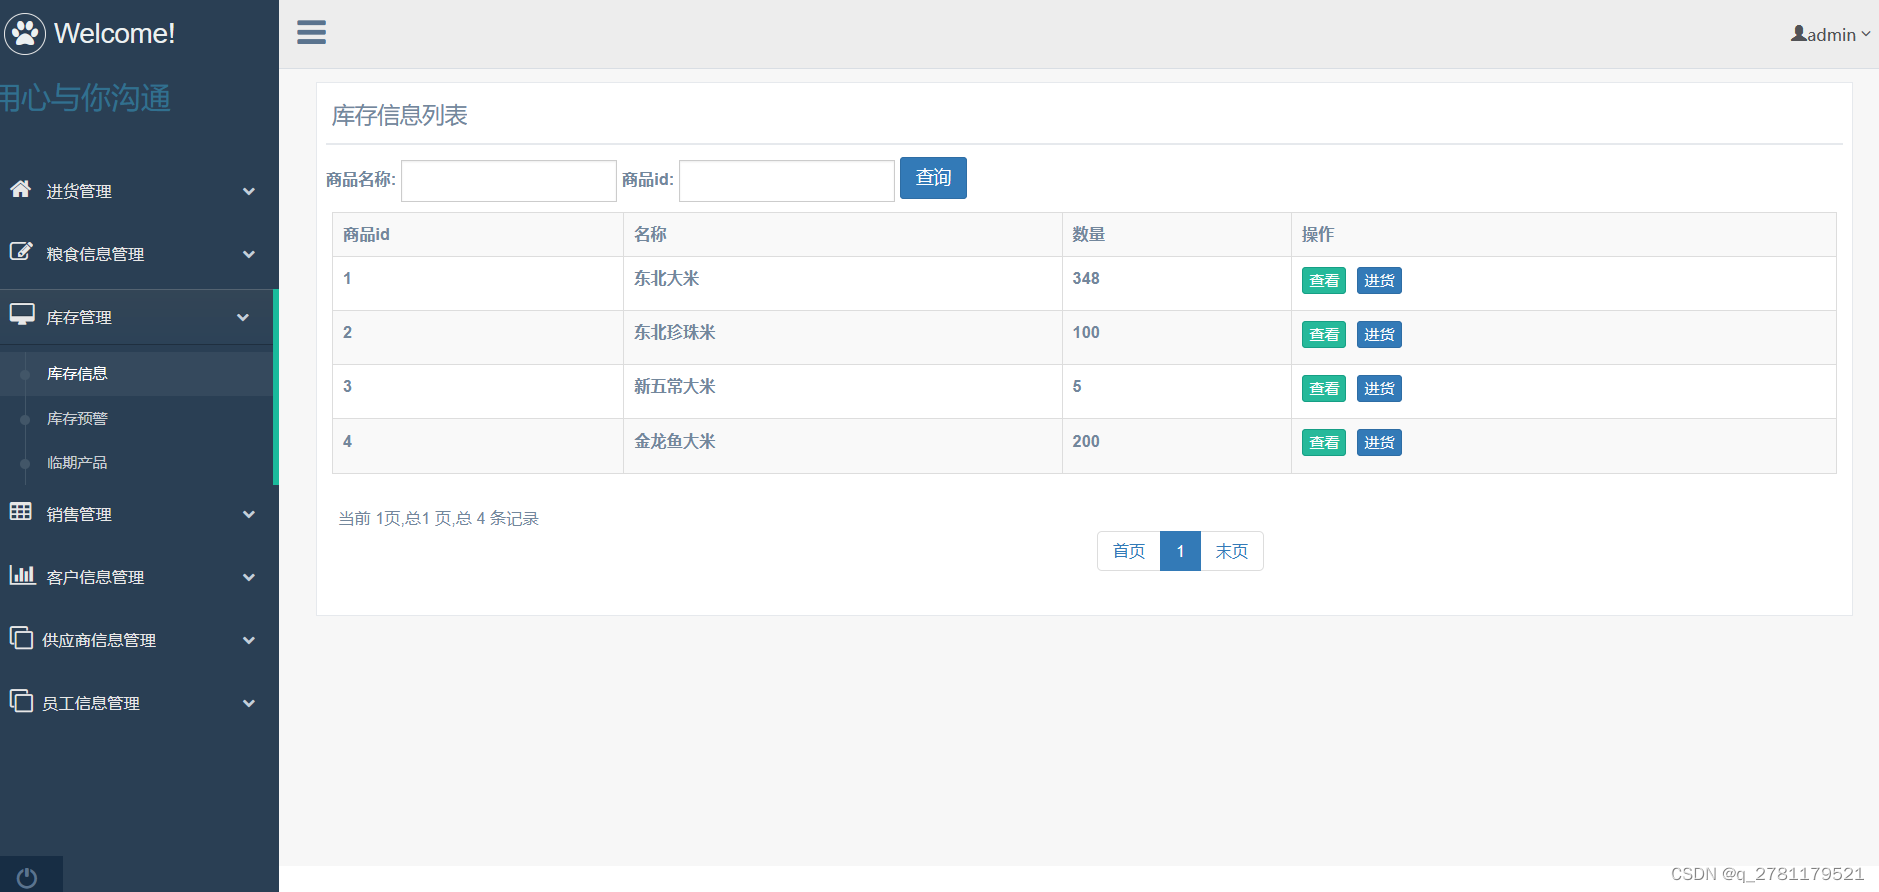Image resolution: width=1879 pixels, height=892 pixels.
Task: Click the 东北大米 name cell
Action: 843,284
